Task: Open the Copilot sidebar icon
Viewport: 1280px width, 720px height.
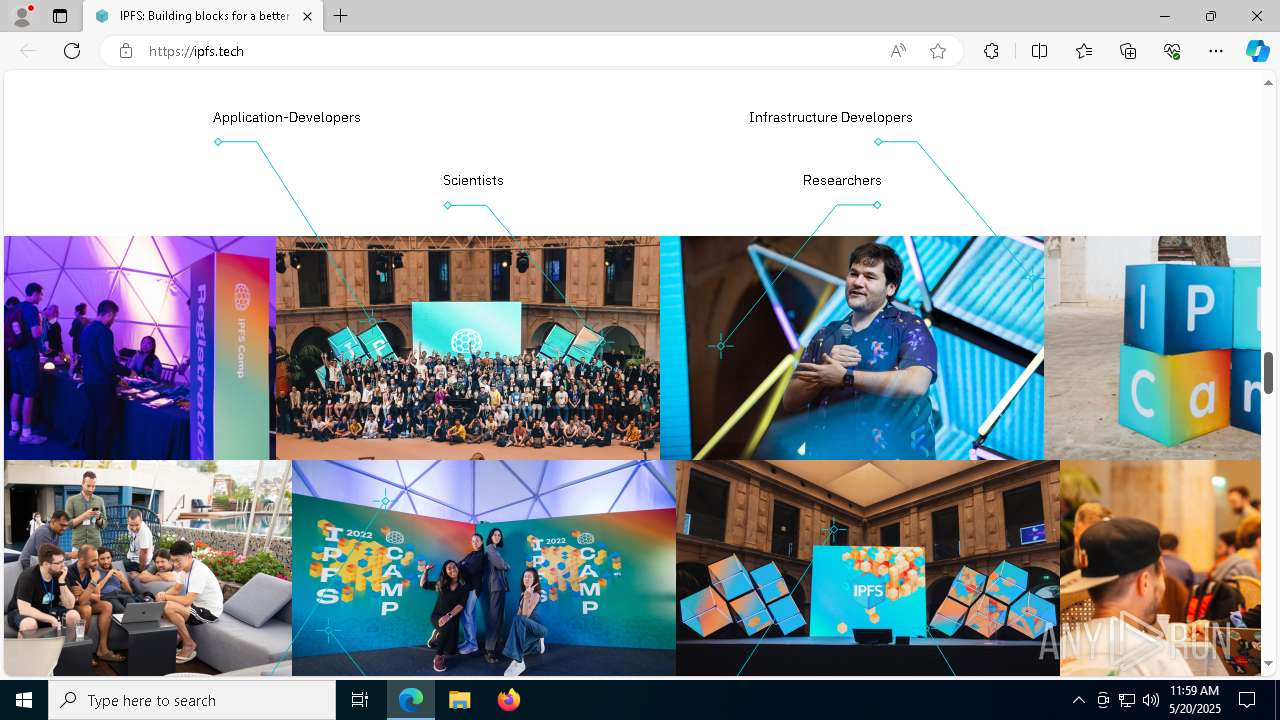Action: (1257, 51)
